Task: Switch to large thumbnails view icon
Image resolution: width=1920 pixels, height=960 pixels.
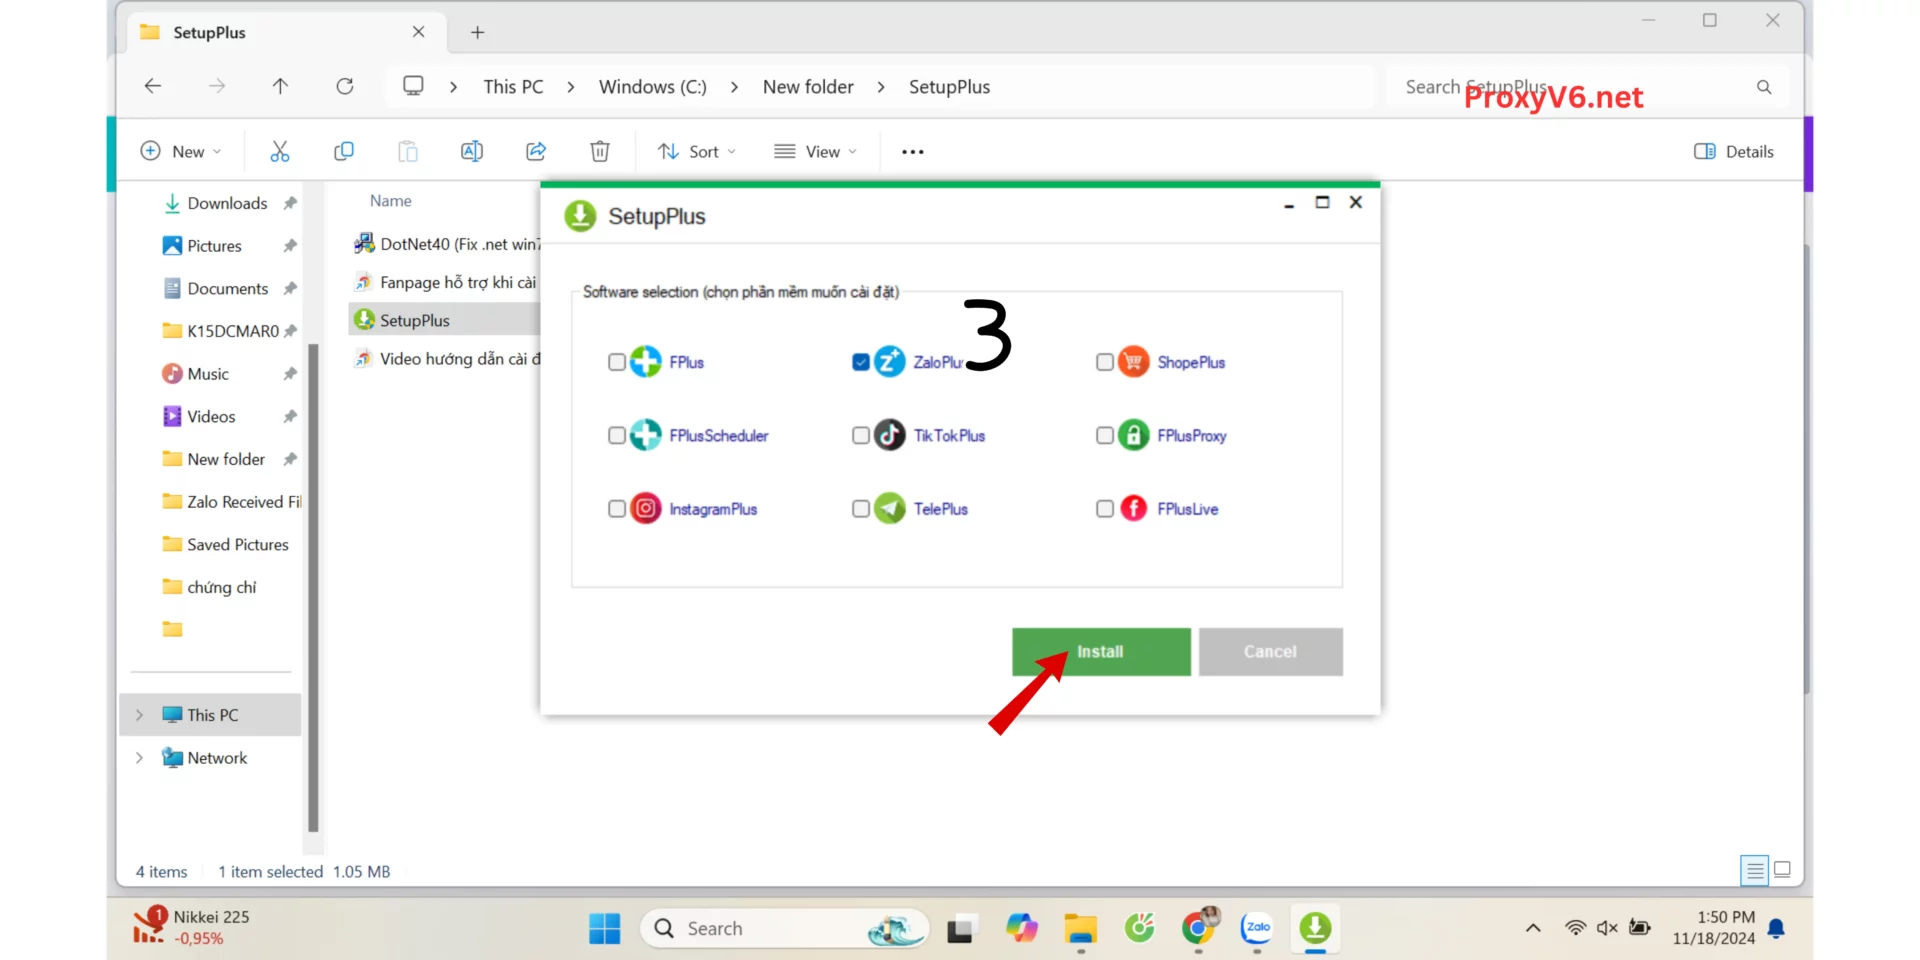Action: click(x=1782, y=870)
